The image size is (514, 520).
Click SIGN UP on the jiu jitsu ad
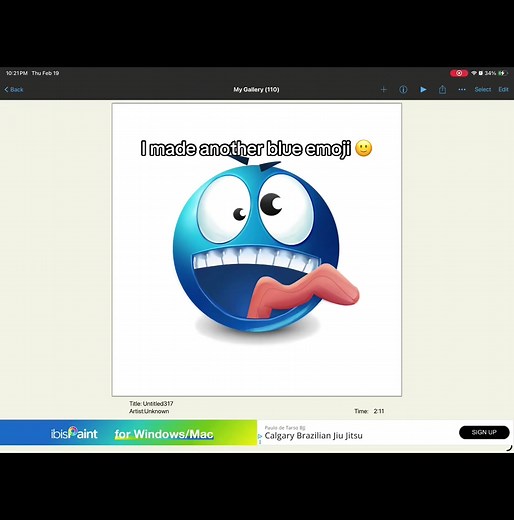click(x=484, y=432)
